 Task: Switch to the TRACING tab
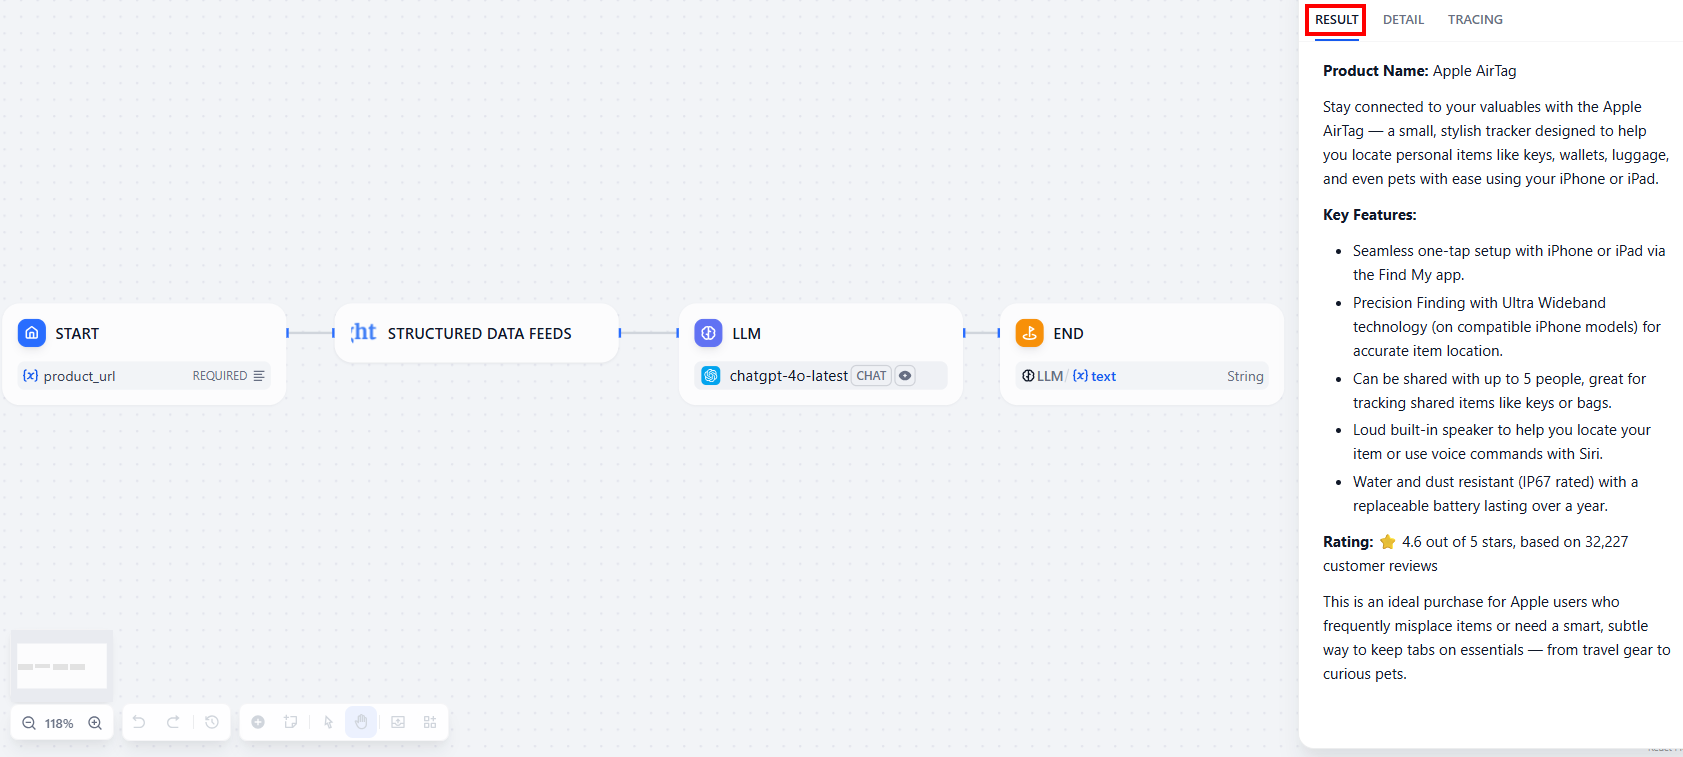pos(1475,20)
